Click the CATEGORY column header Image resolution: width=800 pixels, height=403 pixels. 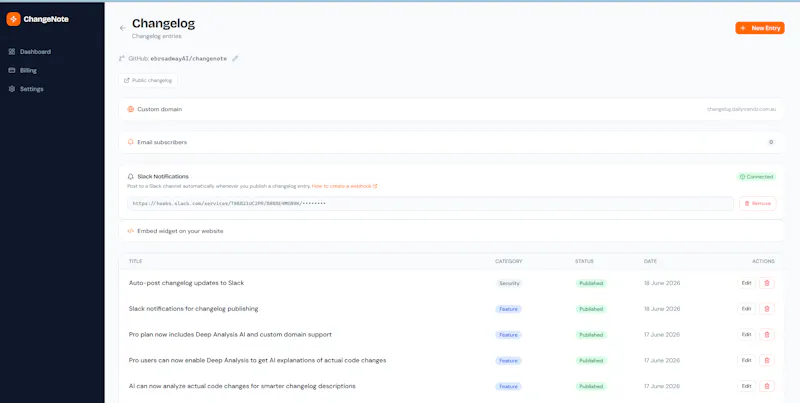tap(509, 261)
